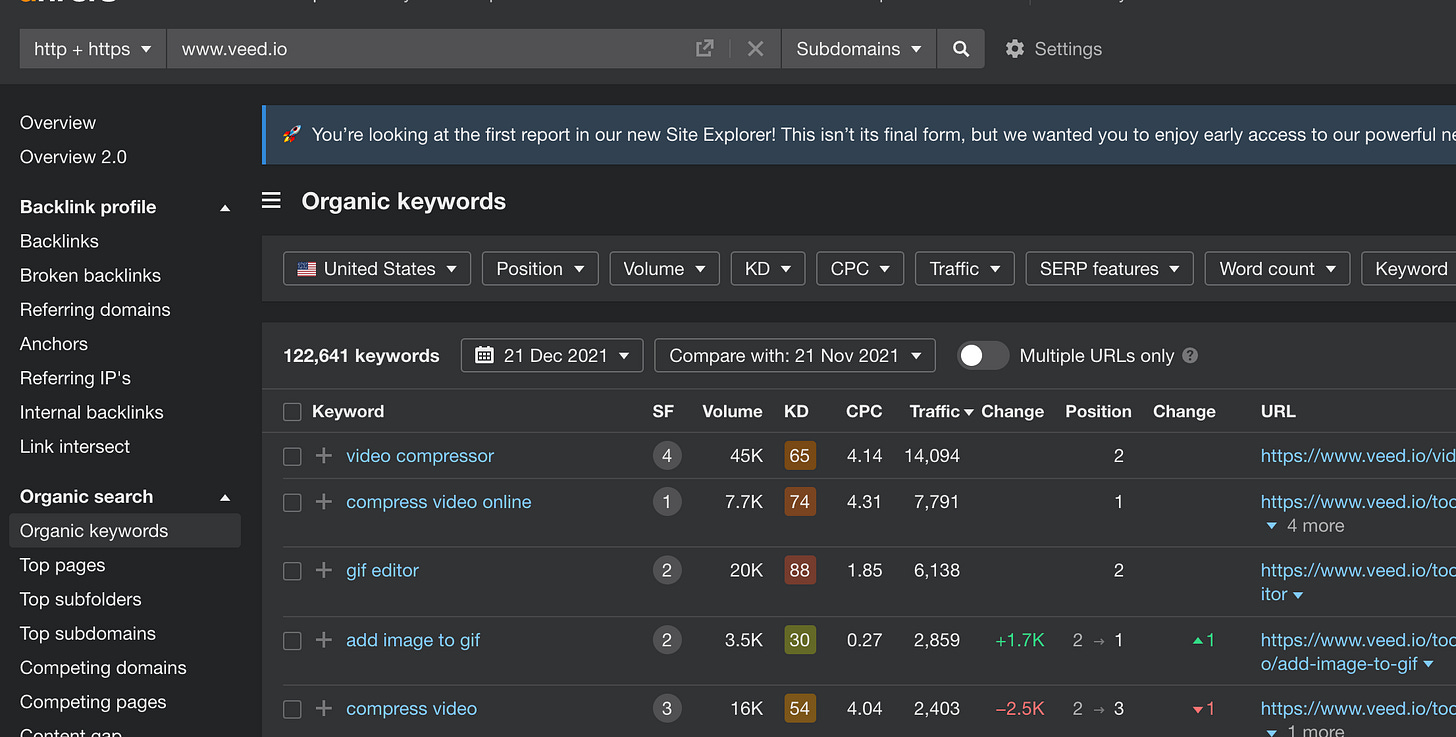This screenshot has width=1456, height=737.
Task: Toggle Multiple URLs only switch
Action: point(983,356)
